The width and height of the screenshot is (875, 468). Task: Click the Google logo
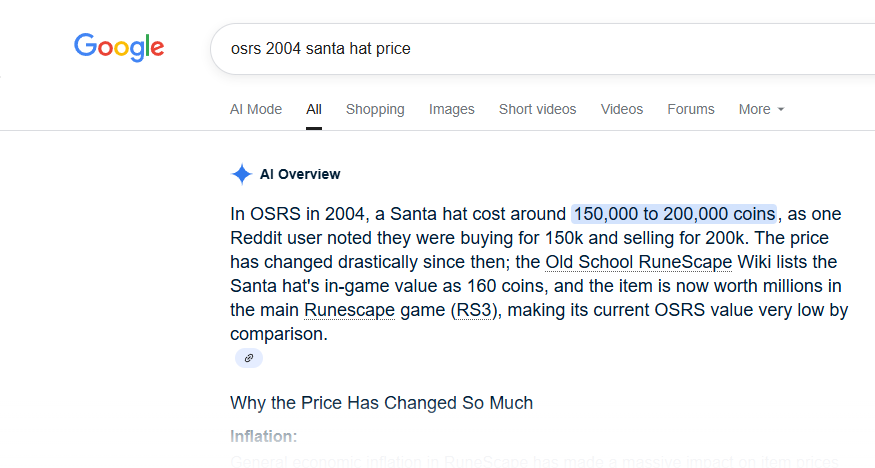[x=119, y=47]
